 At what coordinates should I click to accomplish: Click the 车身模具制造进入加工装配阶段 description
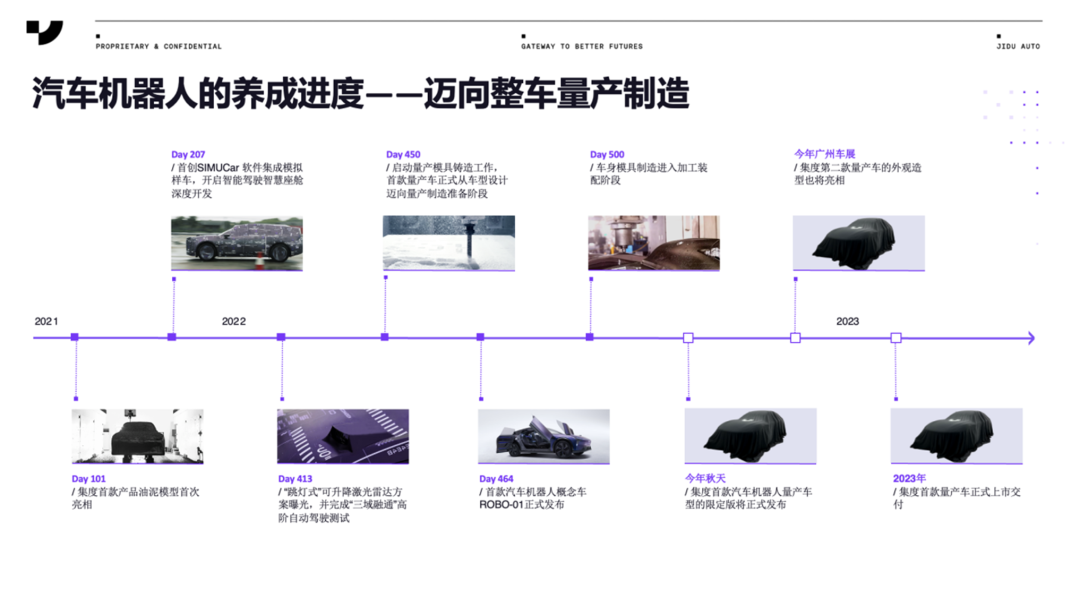coord(648,174)
